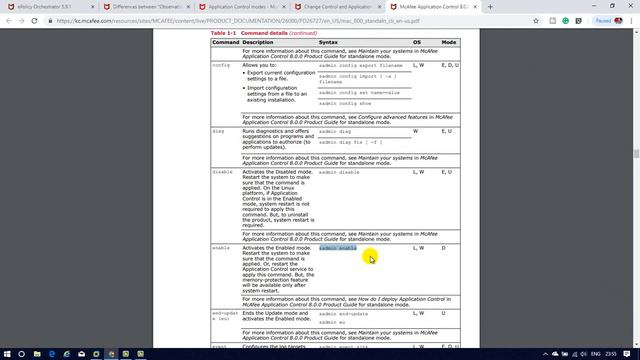Click the scrollbar down arrow
This screenshot has width=640, height=360.
pyautogui.click(x=636, y=345)
